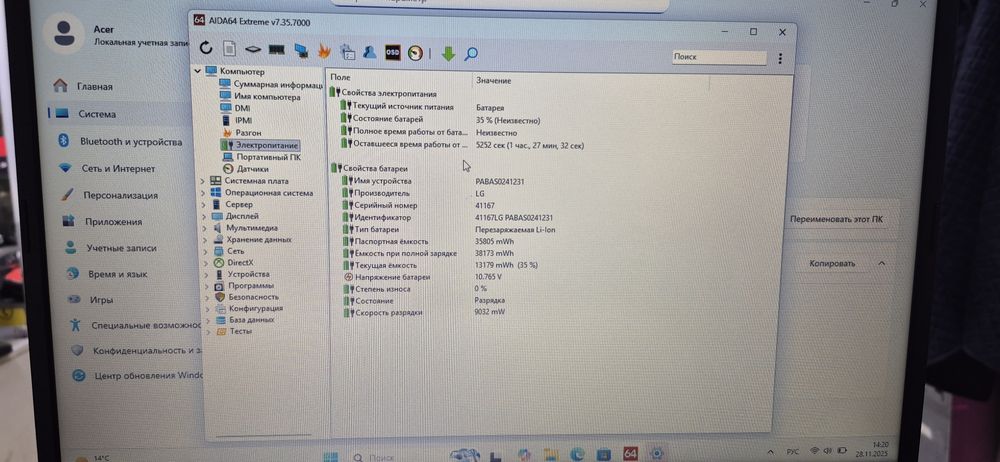Viewport: 1000px width, 462px height.
Task: Collapse the Компьютер tree node
Action: (x=198, y=71)
